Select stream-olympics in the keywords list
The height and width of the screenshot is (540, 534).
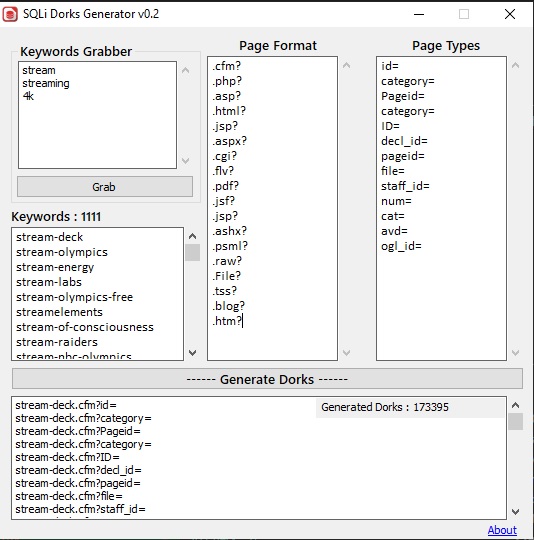click(x=62, y=252)
